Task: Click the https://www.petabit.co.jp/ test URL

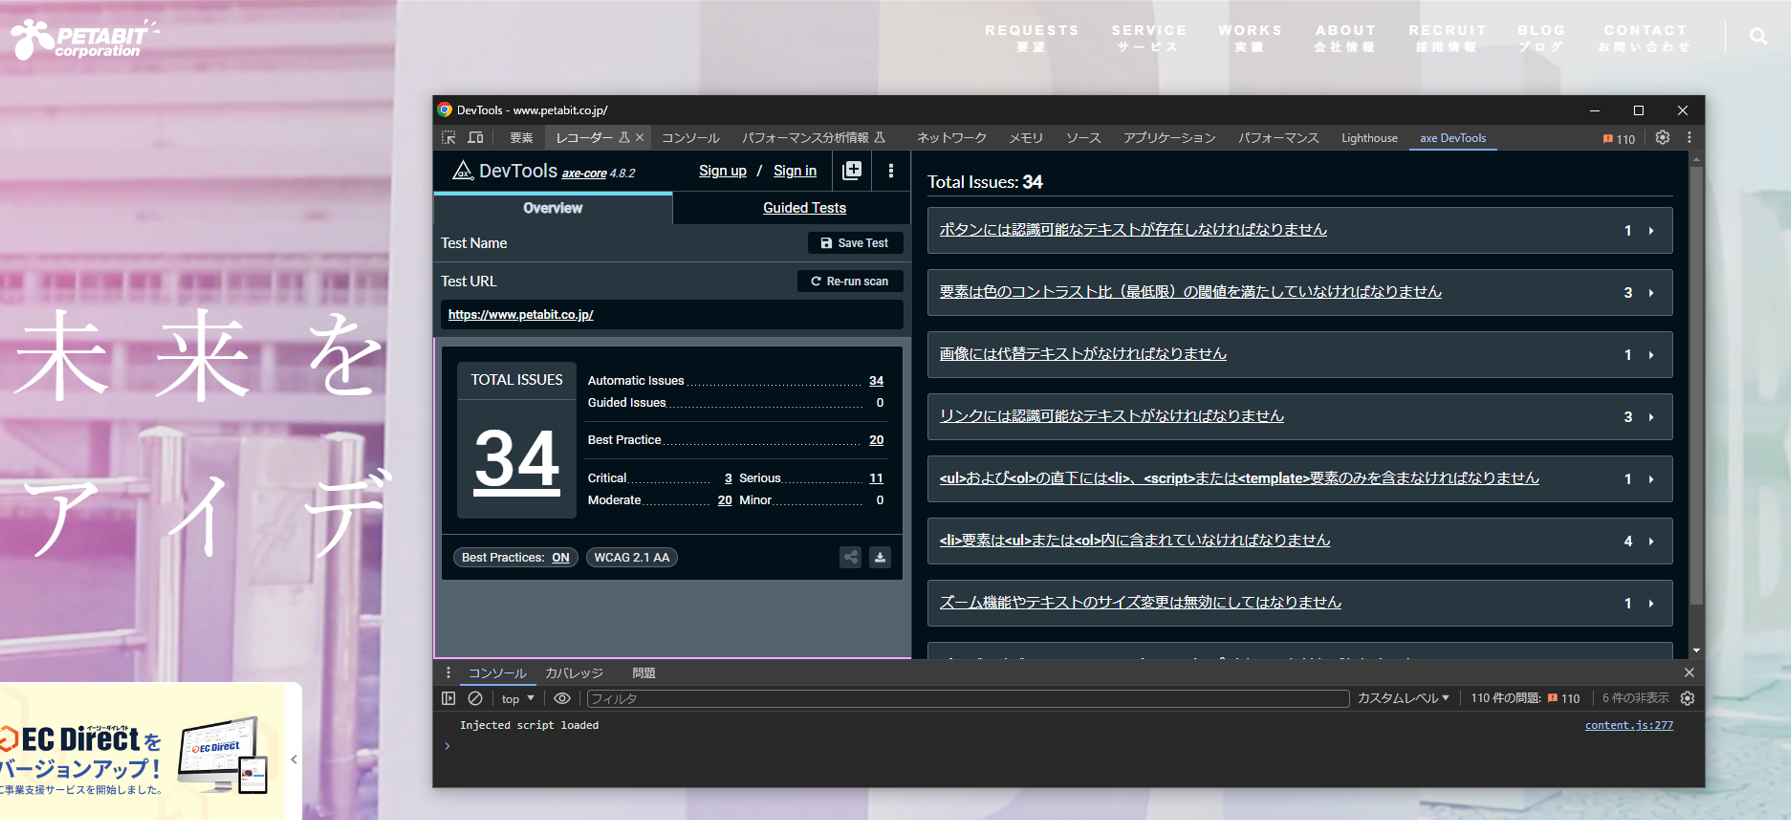Action: tap(520, 314)
